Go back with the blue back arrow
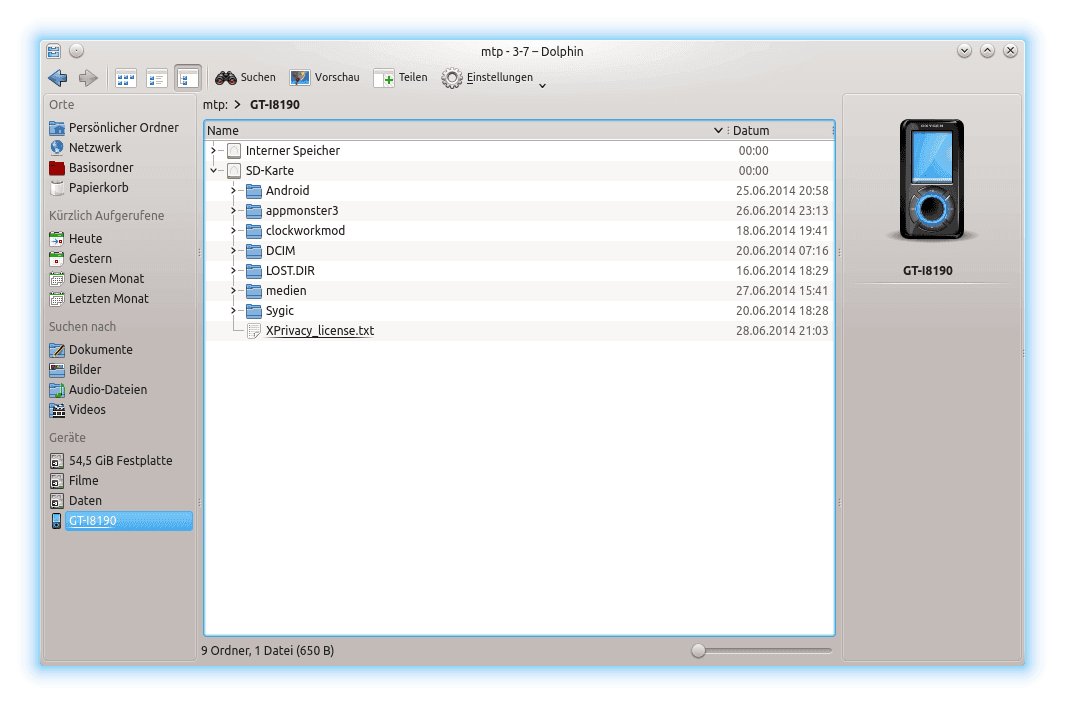 [x=58, y=78]
